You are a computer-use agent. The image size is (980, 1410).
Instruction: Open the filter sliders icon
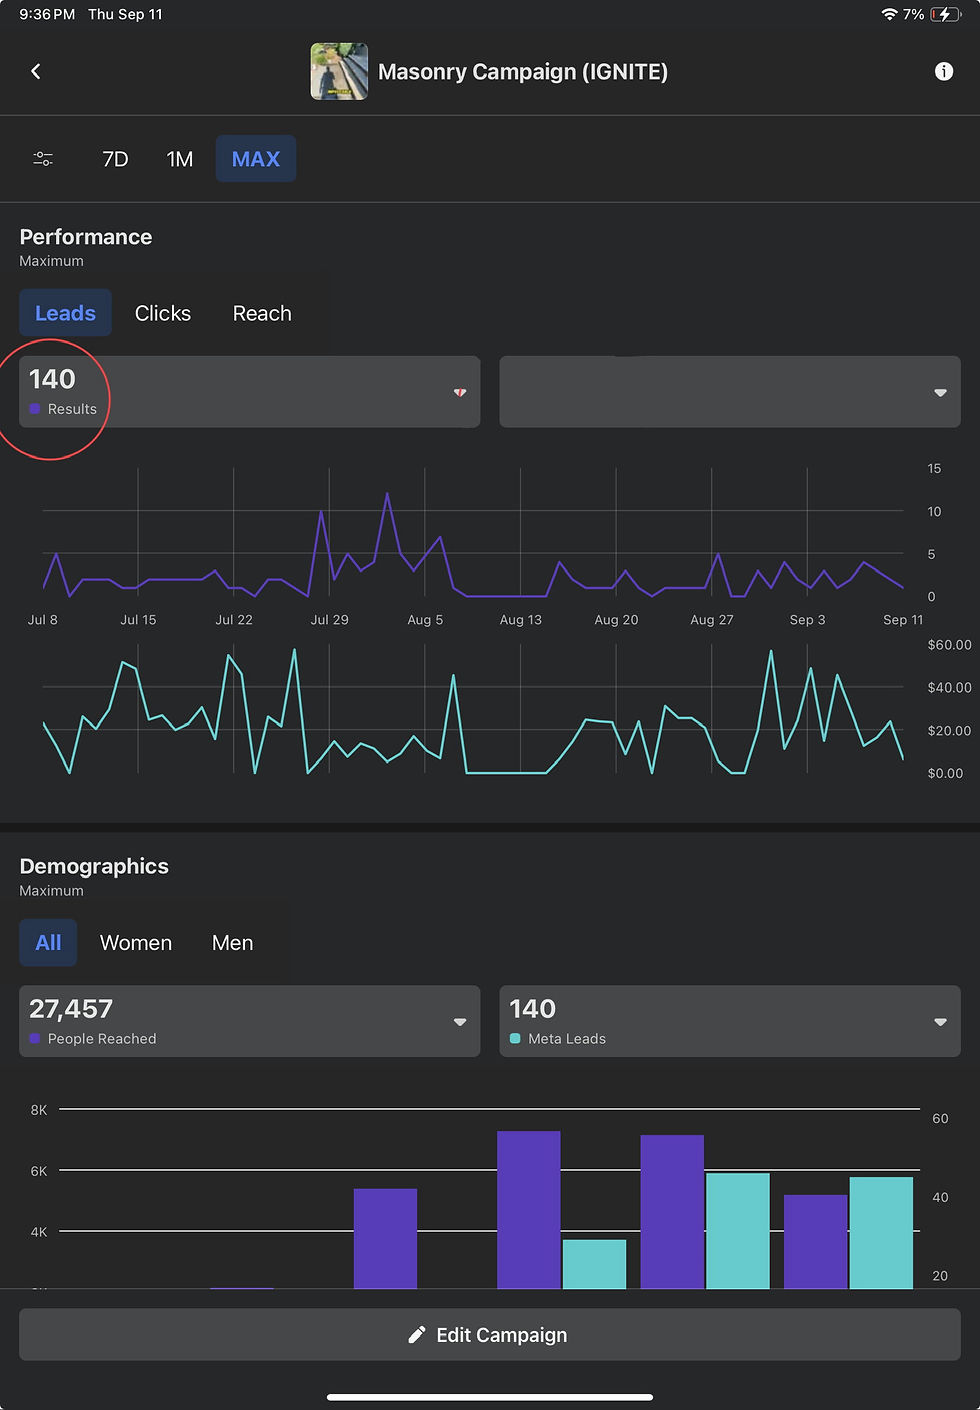(43, 159)
